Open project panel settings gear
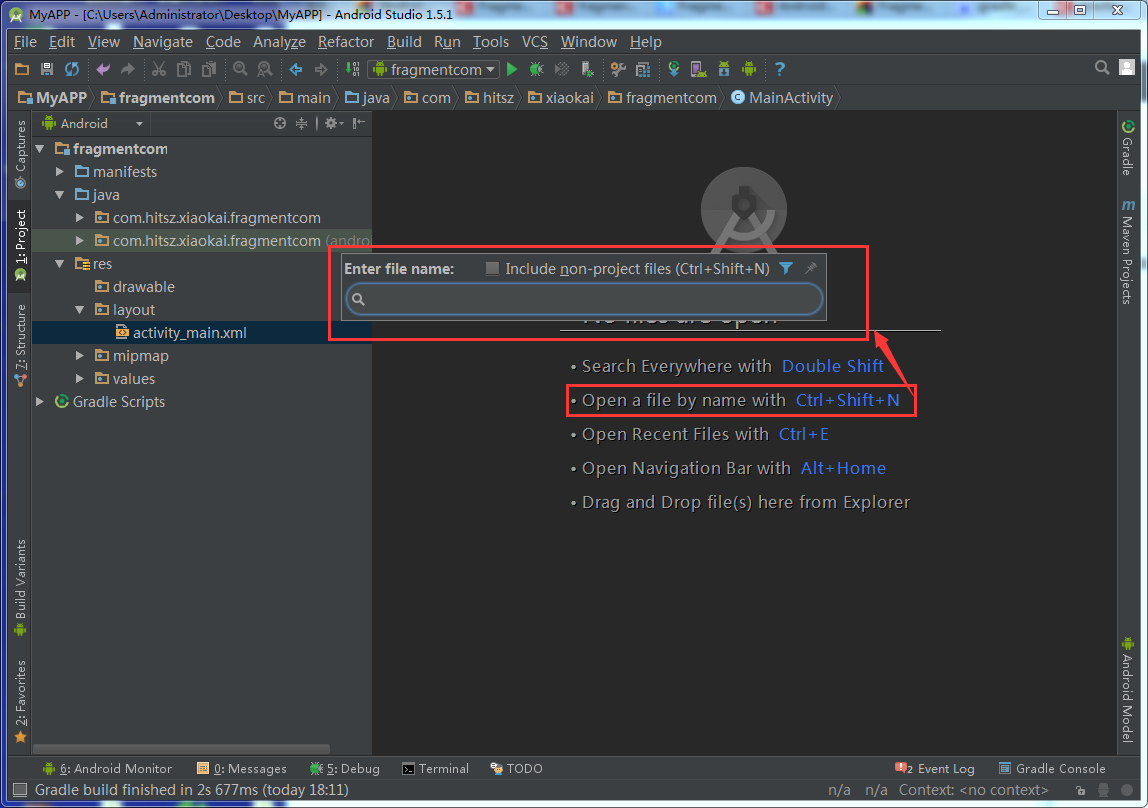Image resolution: width=1148 pixels, height=808 pixels. 330,123
